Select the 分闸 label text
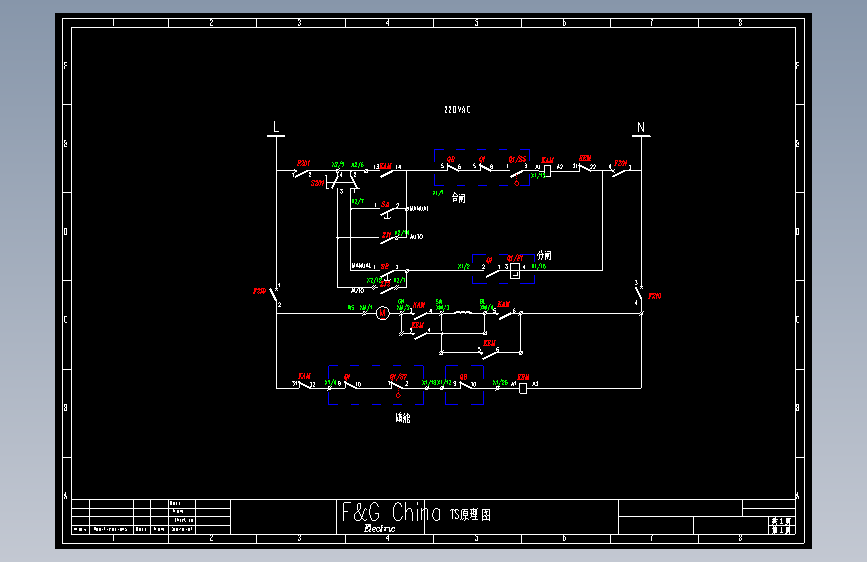867x562 pixels. pos(544,255)
